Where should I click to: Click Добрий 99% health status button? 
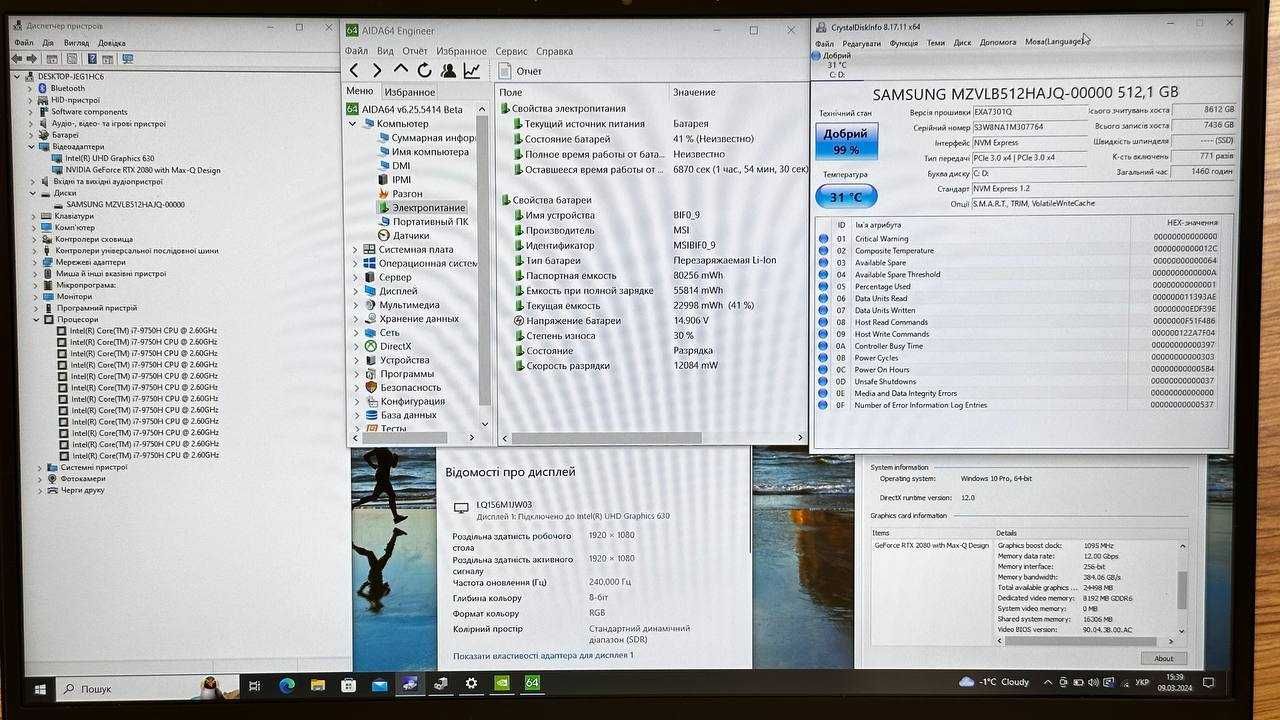[847, 142]
